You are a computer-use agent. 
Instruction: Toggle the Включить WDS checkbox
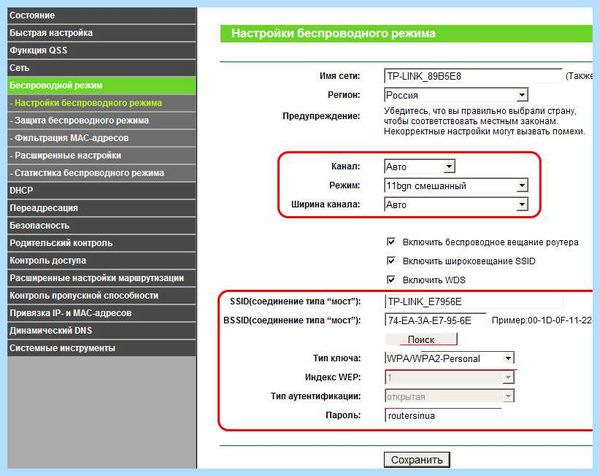coord(391,279)
